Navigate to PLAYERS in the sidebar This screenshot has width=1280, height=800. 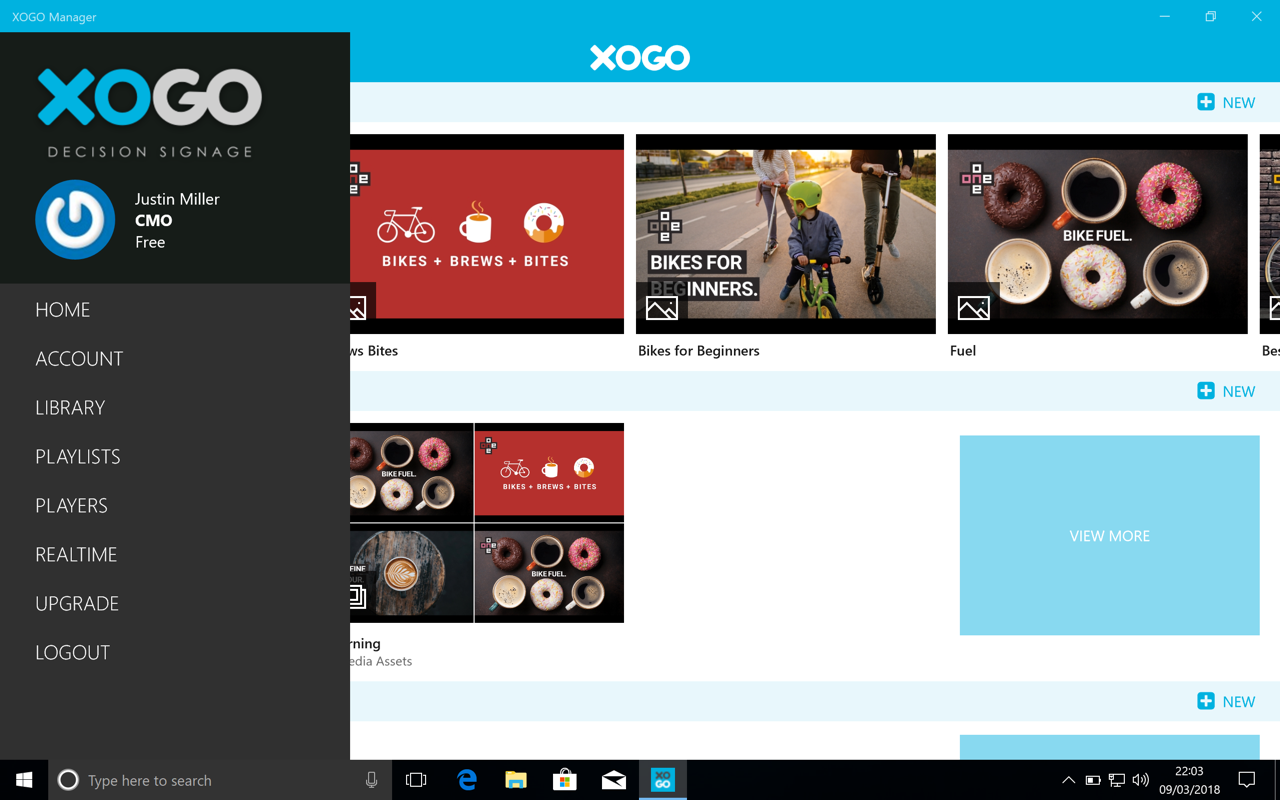(x=71, y=506)
